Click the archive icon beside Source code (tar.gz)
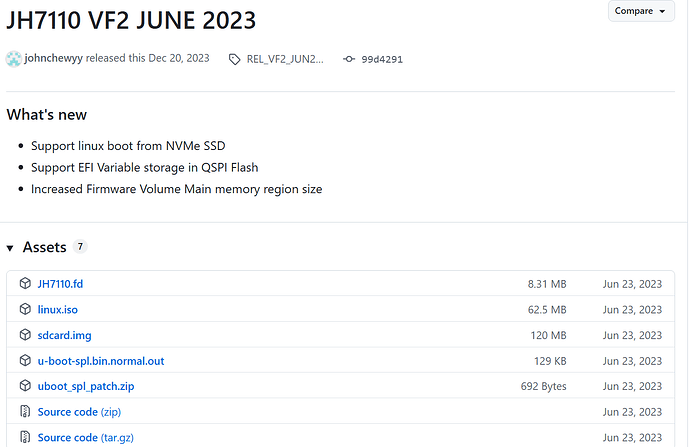The height and width of the screenshot is (447, 690). pyautogui.click(x=26, y=437)
